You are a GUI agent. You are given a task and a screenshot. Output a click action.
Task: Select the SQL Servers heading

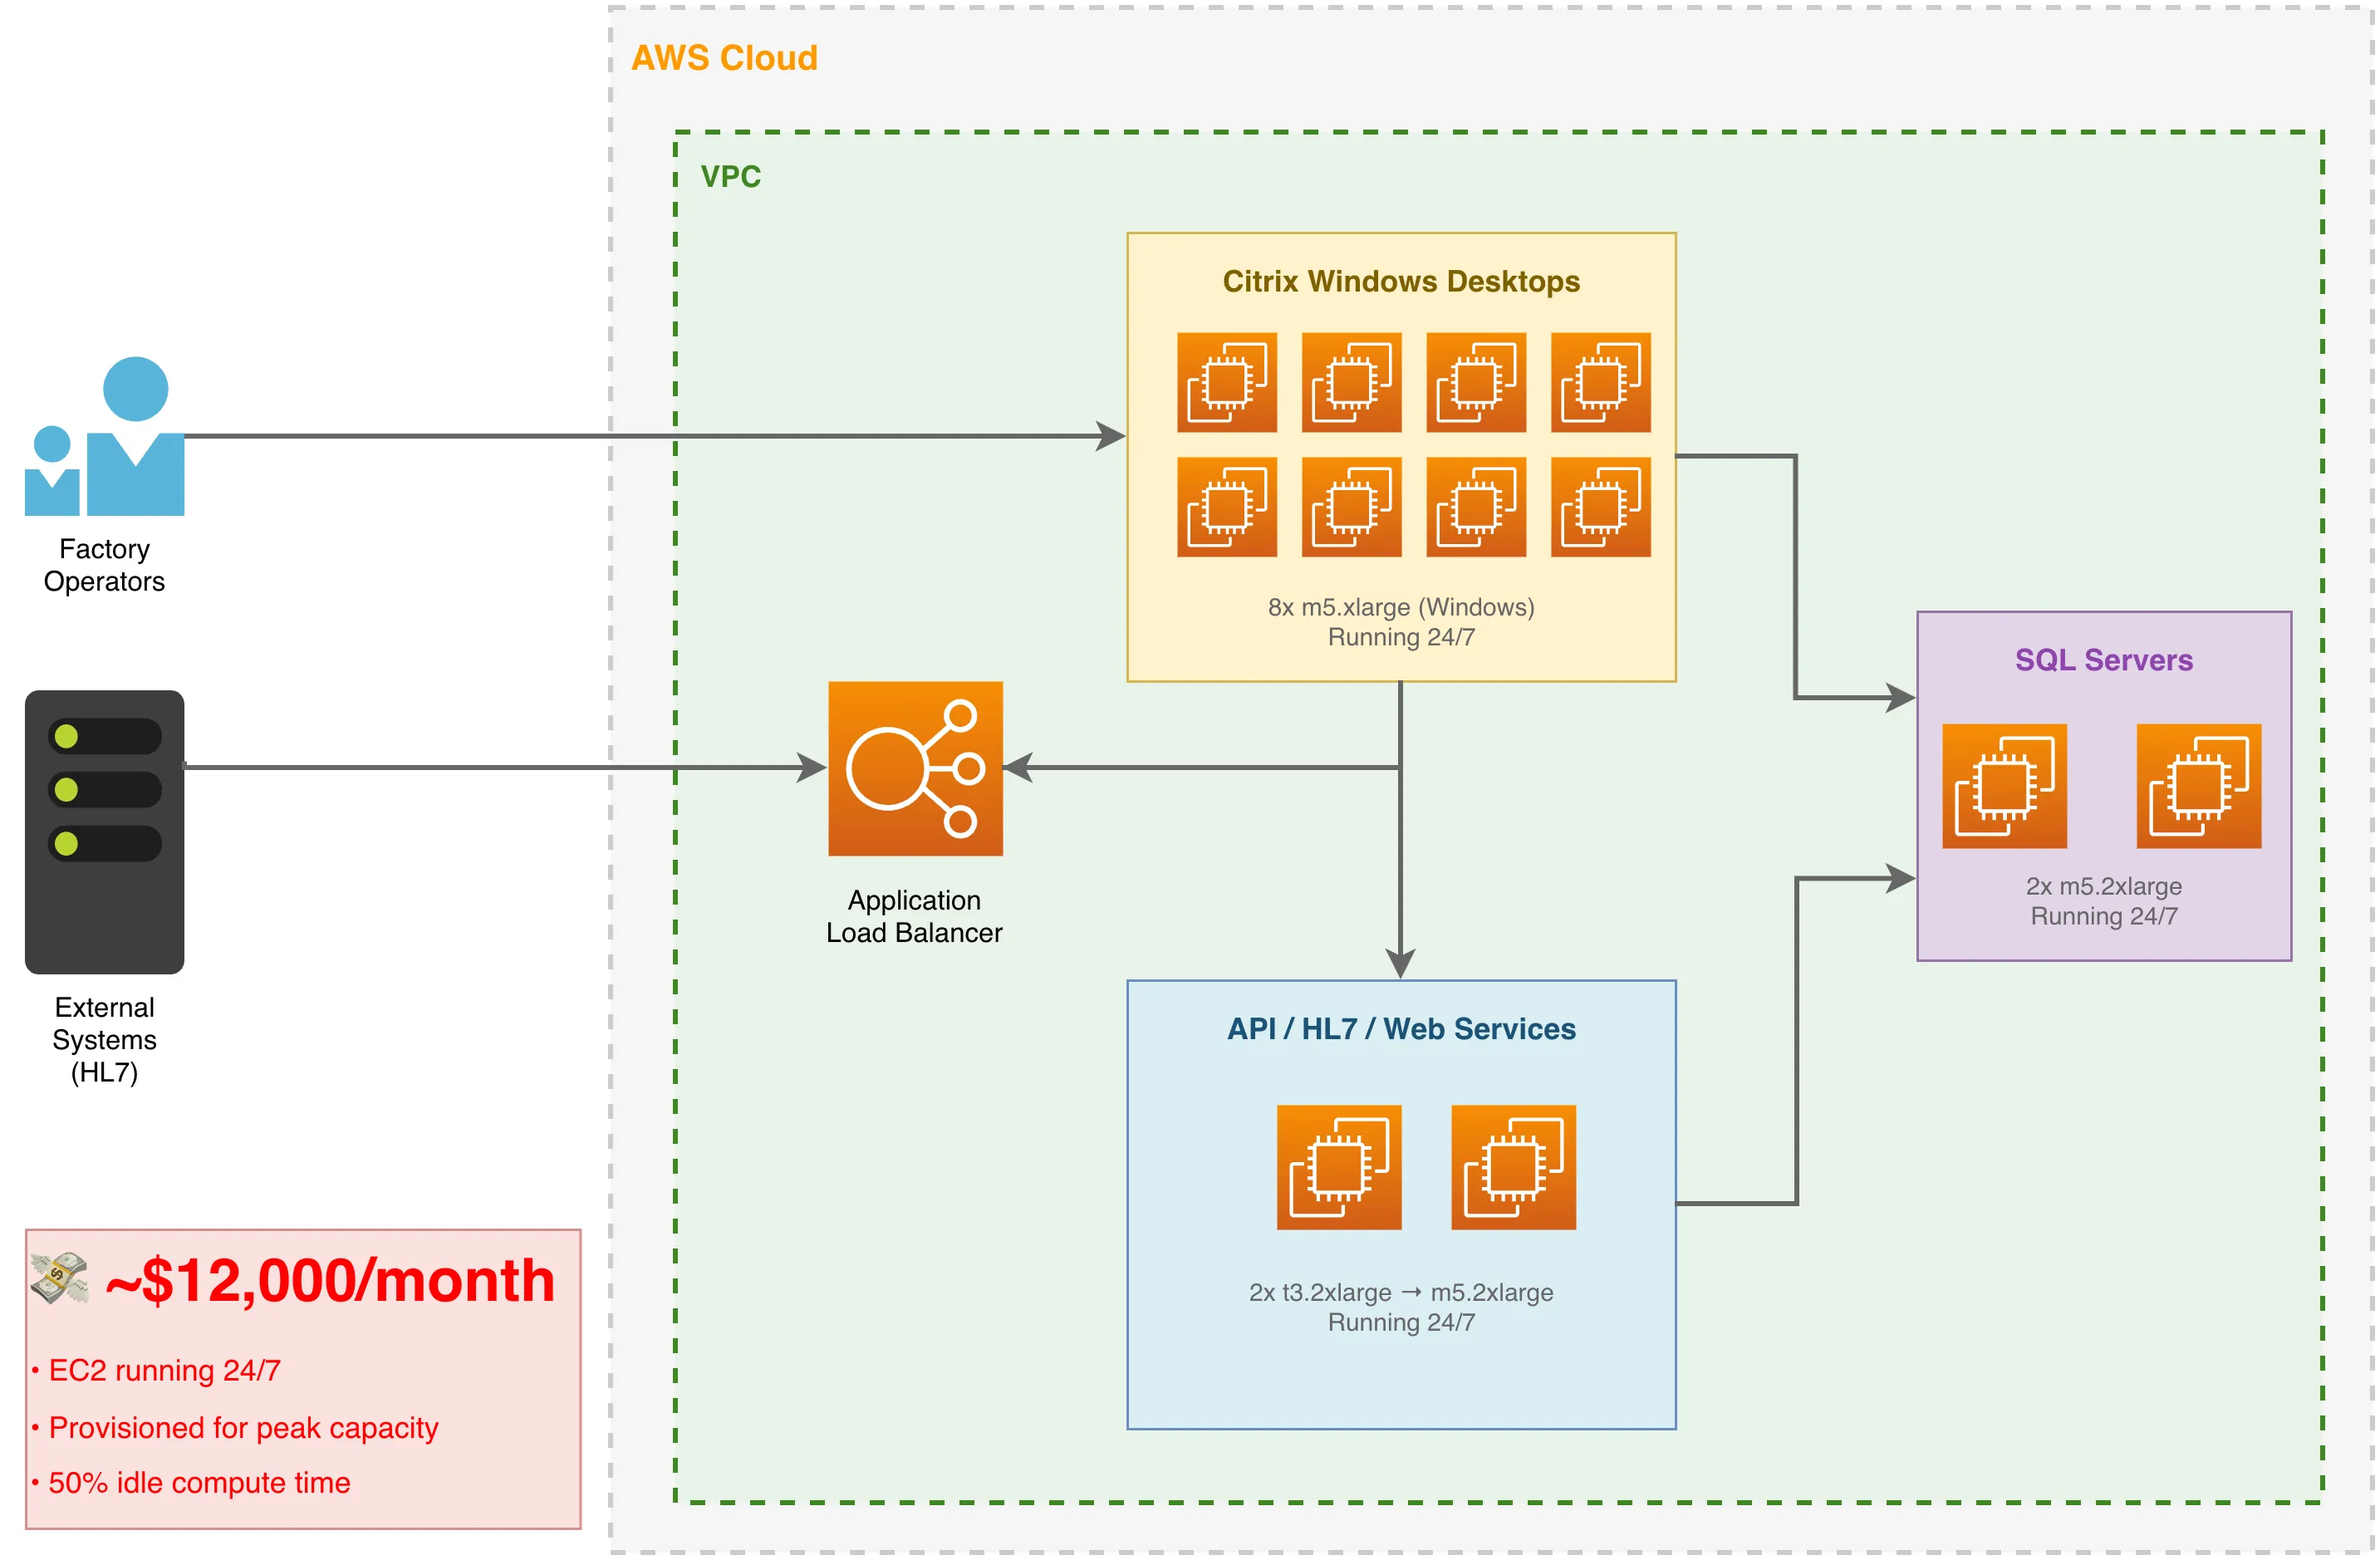(2103, 660)
